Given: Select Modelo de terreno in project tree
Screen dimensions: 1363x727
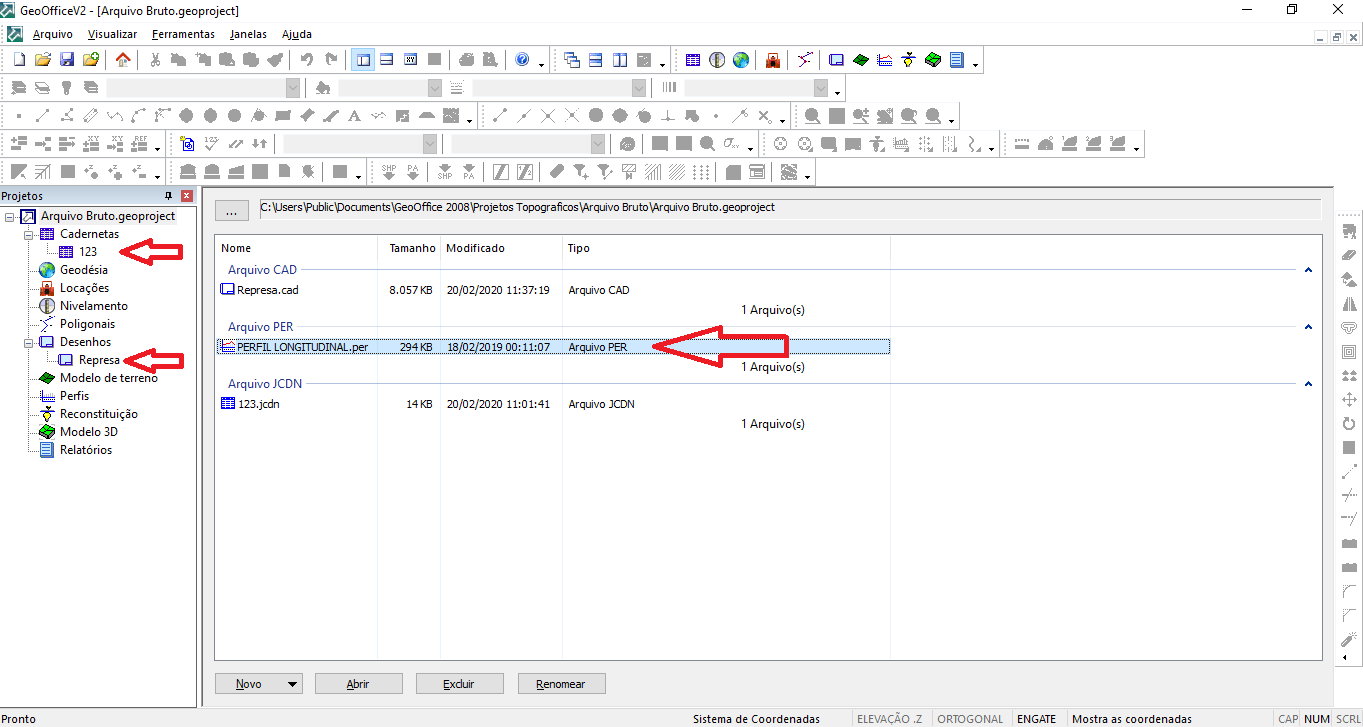Looking at the screenshot, I should [x=108, y=378].
